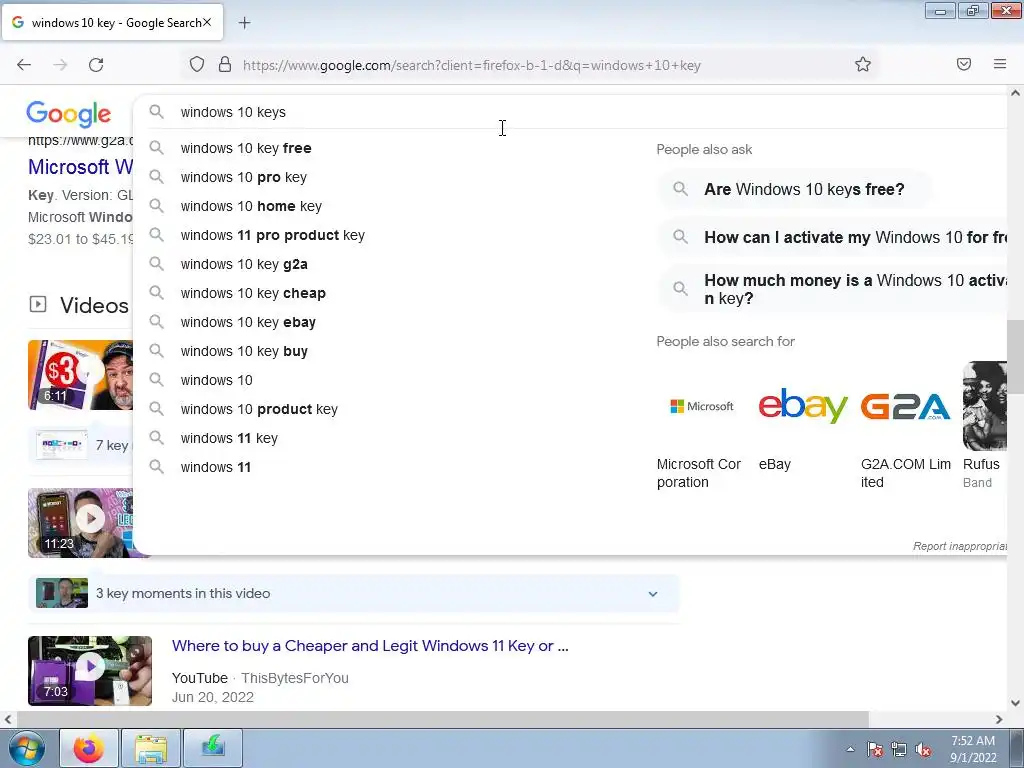Open Where to buy a Cheaper Windows 11 Key link
The height and width of the screenshot is (768, 1024).
click(x=370, y=646)
